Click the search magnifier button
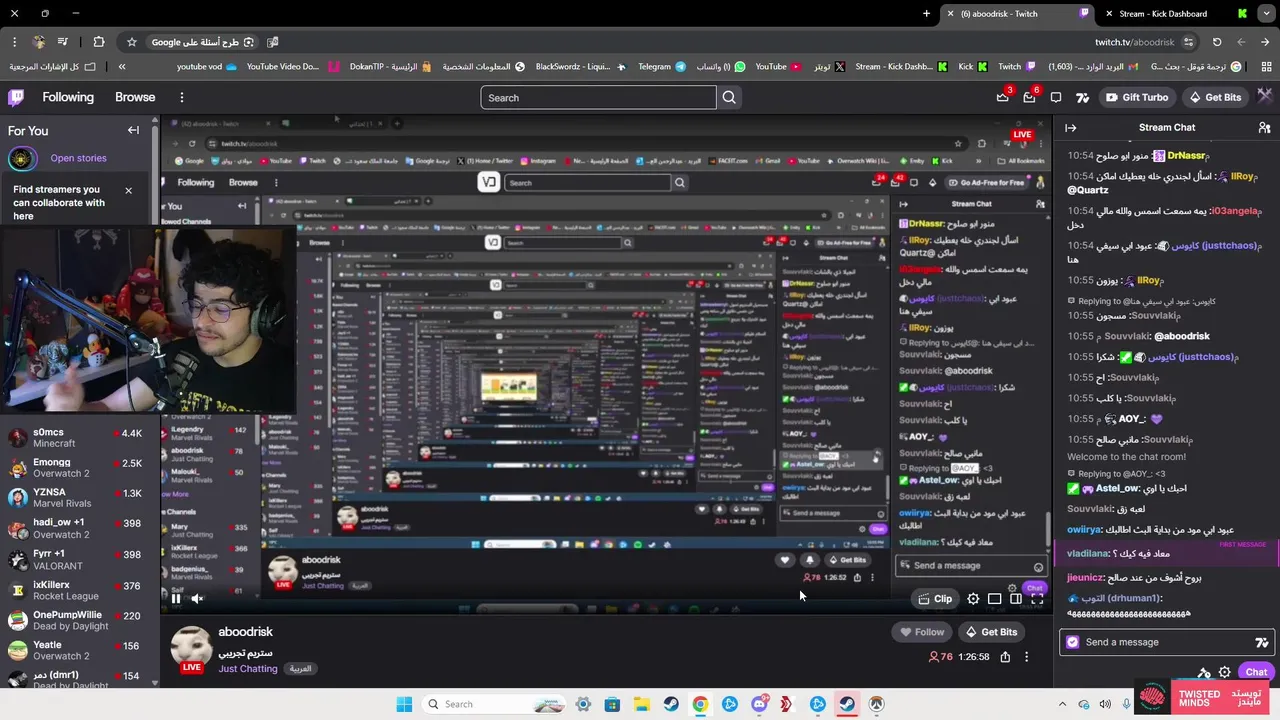 point(729,97)
